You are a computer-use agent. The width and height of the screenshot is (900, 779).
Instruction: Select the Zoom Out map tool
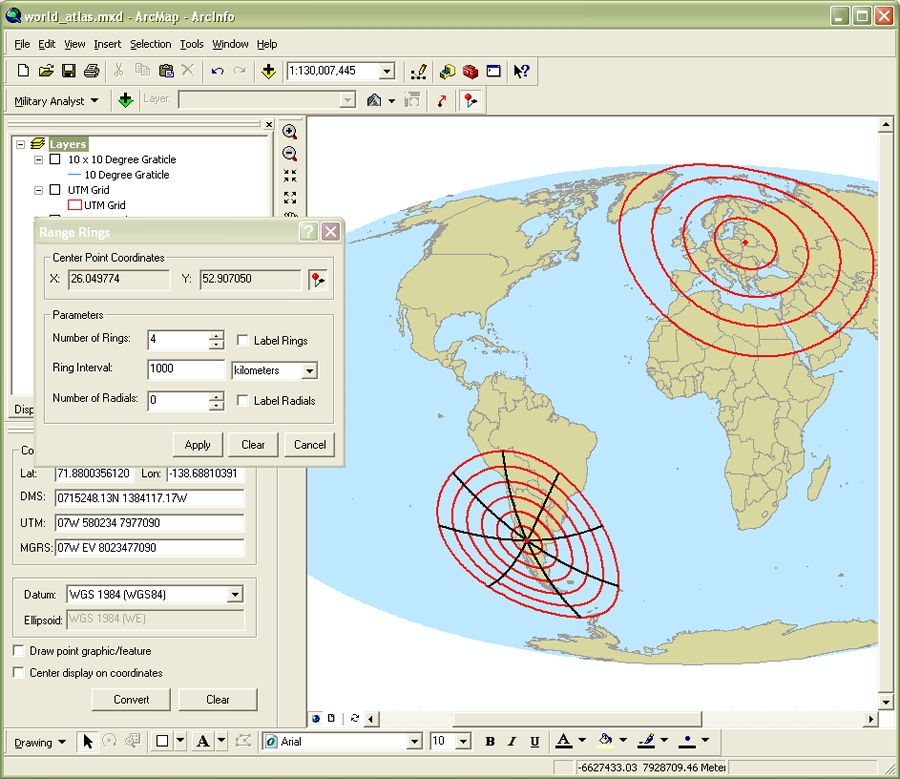[x=290, y=154]
